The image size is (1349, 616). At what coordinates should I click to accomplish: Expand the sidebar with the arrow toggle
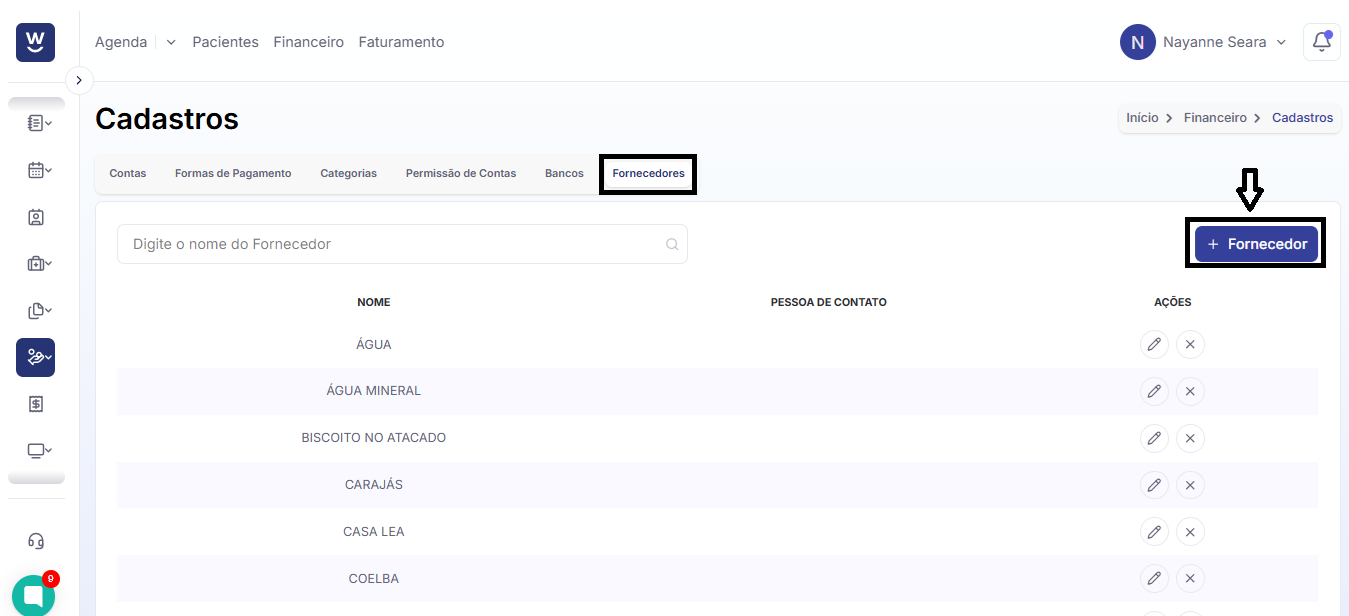79,80
